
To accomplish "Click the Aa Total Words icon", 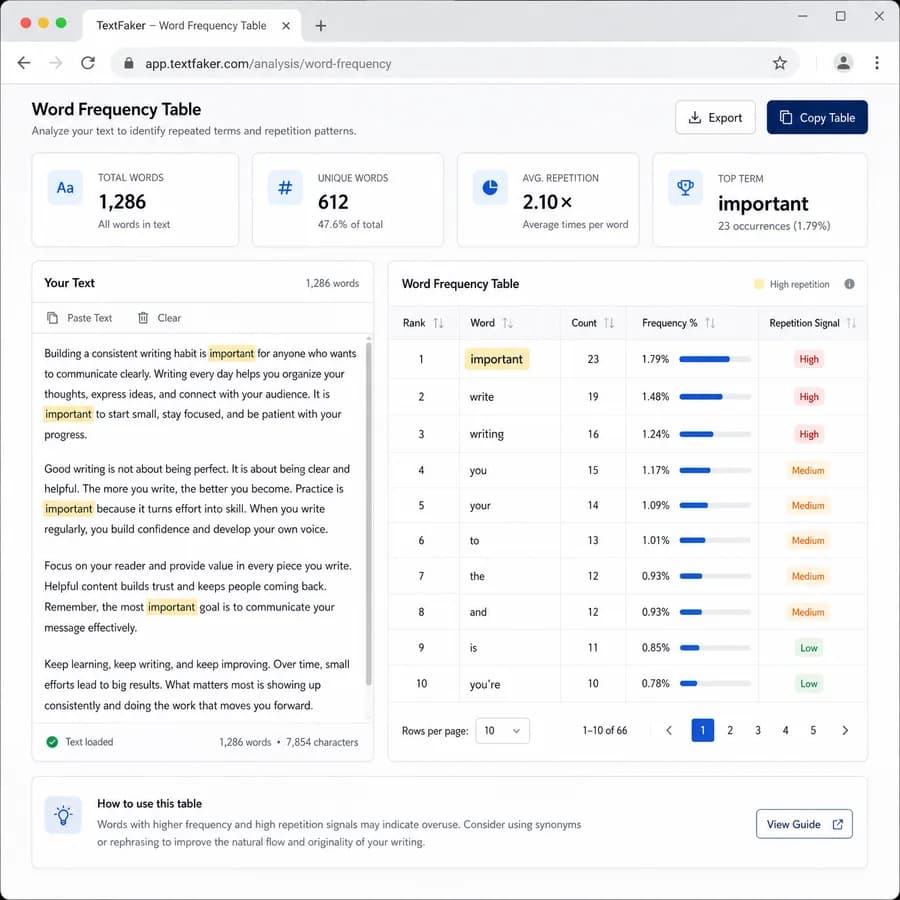I will click(65, 188).
